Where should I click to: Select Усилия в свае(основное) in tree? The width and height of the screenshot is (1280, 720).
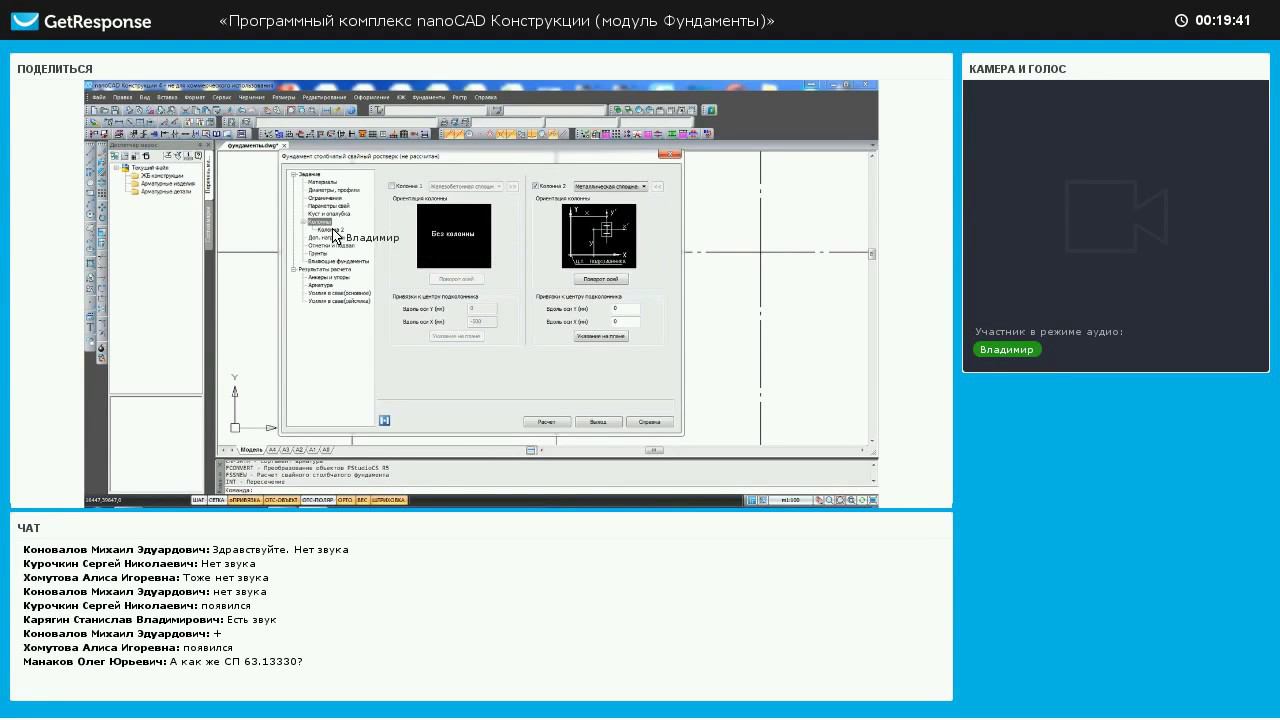tap(340, 293)
